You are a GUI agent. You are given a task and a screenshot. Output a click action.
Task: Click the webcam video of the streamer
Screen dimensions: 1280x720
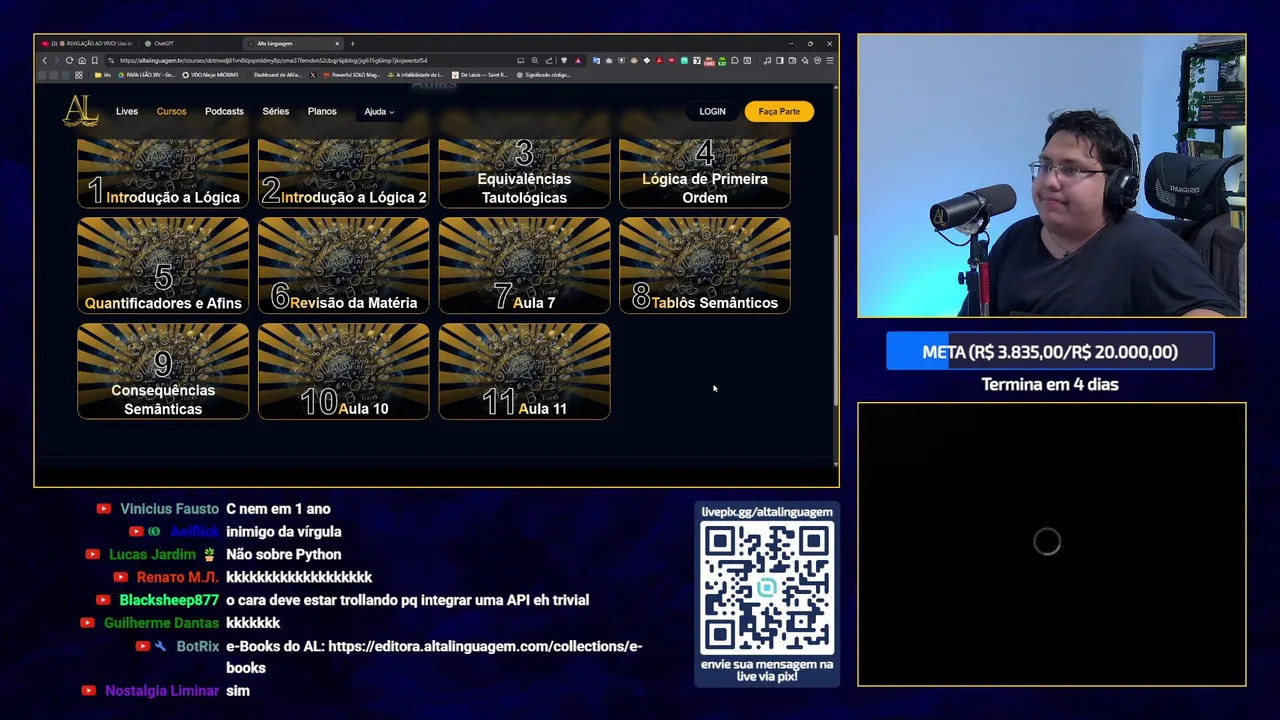[1051, 176]
